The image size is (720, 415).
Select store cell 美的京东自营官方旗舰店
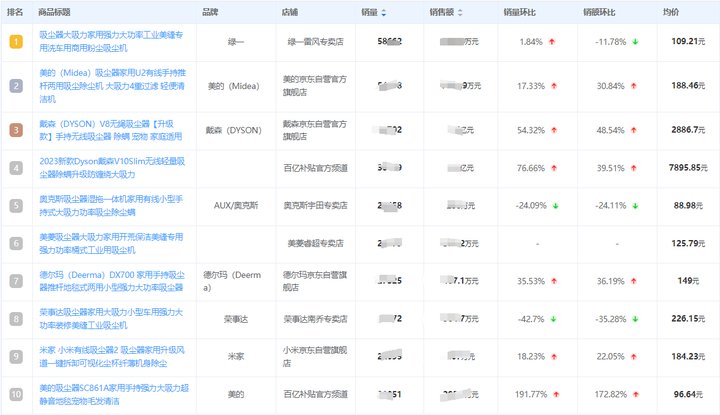point(315,86)
